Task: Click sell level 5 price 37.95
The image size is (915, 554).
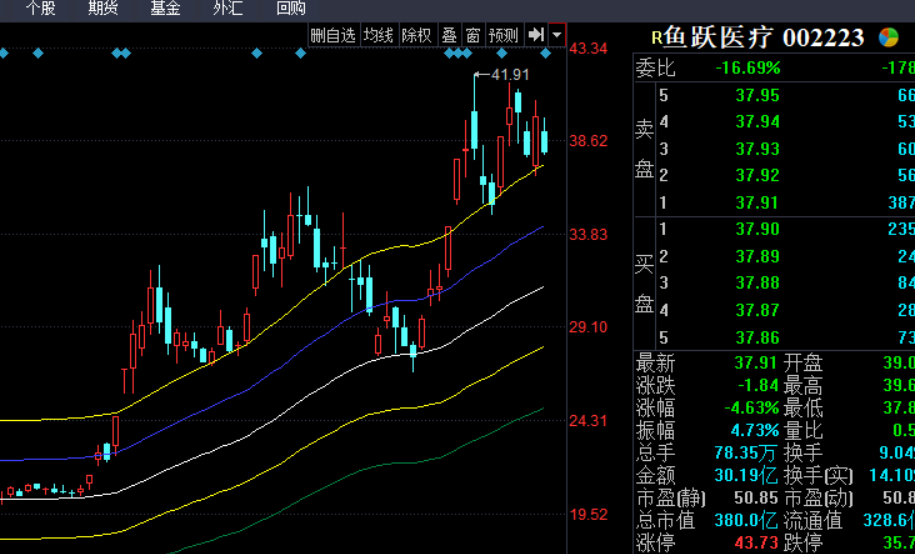Action: pyautogui.click(x=757, y=95)
